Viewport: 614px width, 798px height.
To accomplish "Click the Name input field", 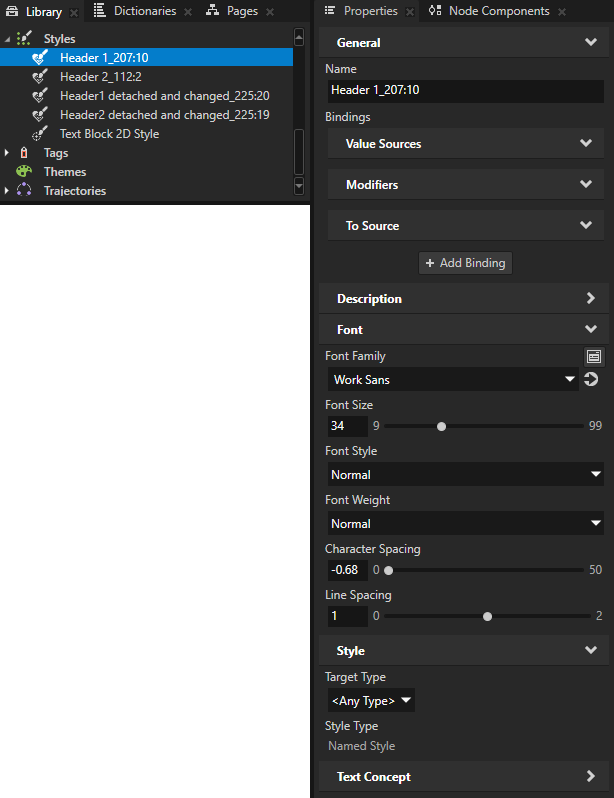I will pos(465,91).
